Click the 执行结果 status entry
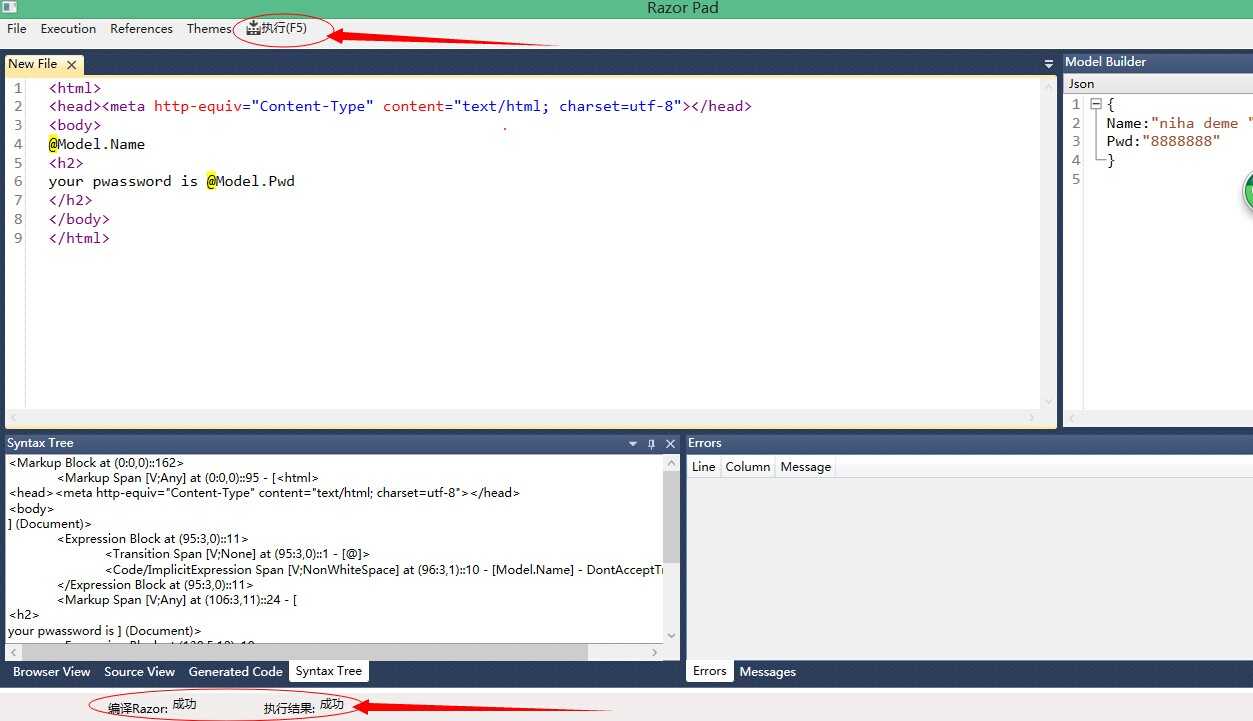 [304, 706]
